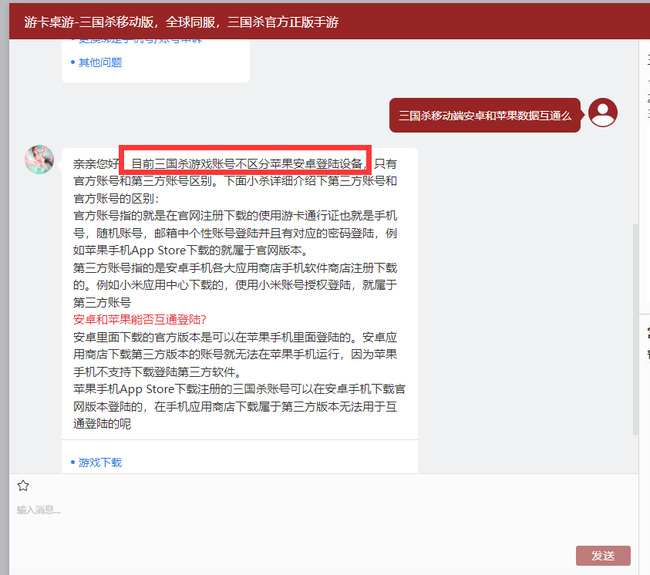This screenshot has height=575, width=650.
Task: Click the customer service agent avatar
Action: tap(39, 159)
